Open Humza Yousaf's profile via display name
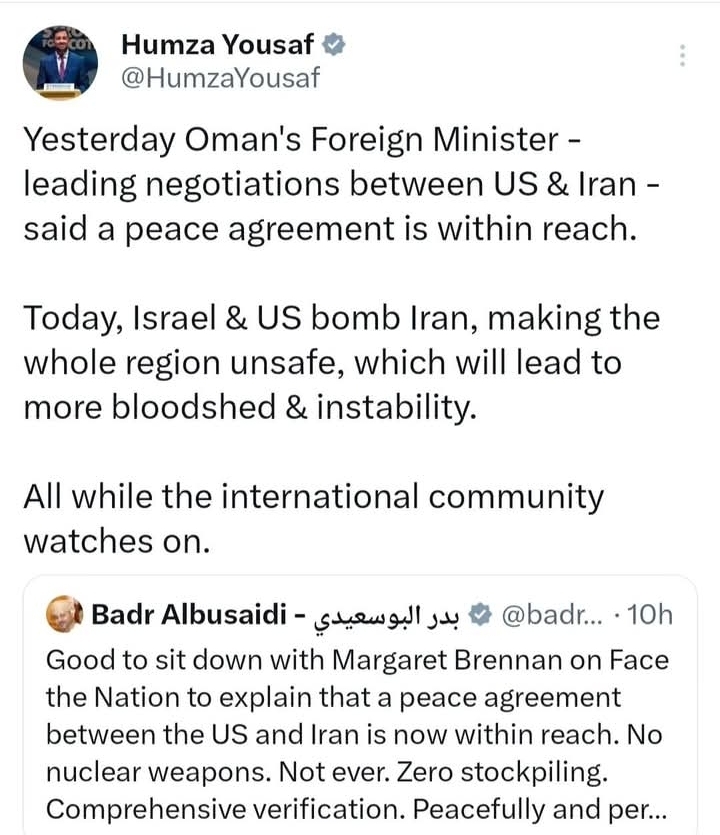This screenshot has width=720, height=835. tap(218, 44)
